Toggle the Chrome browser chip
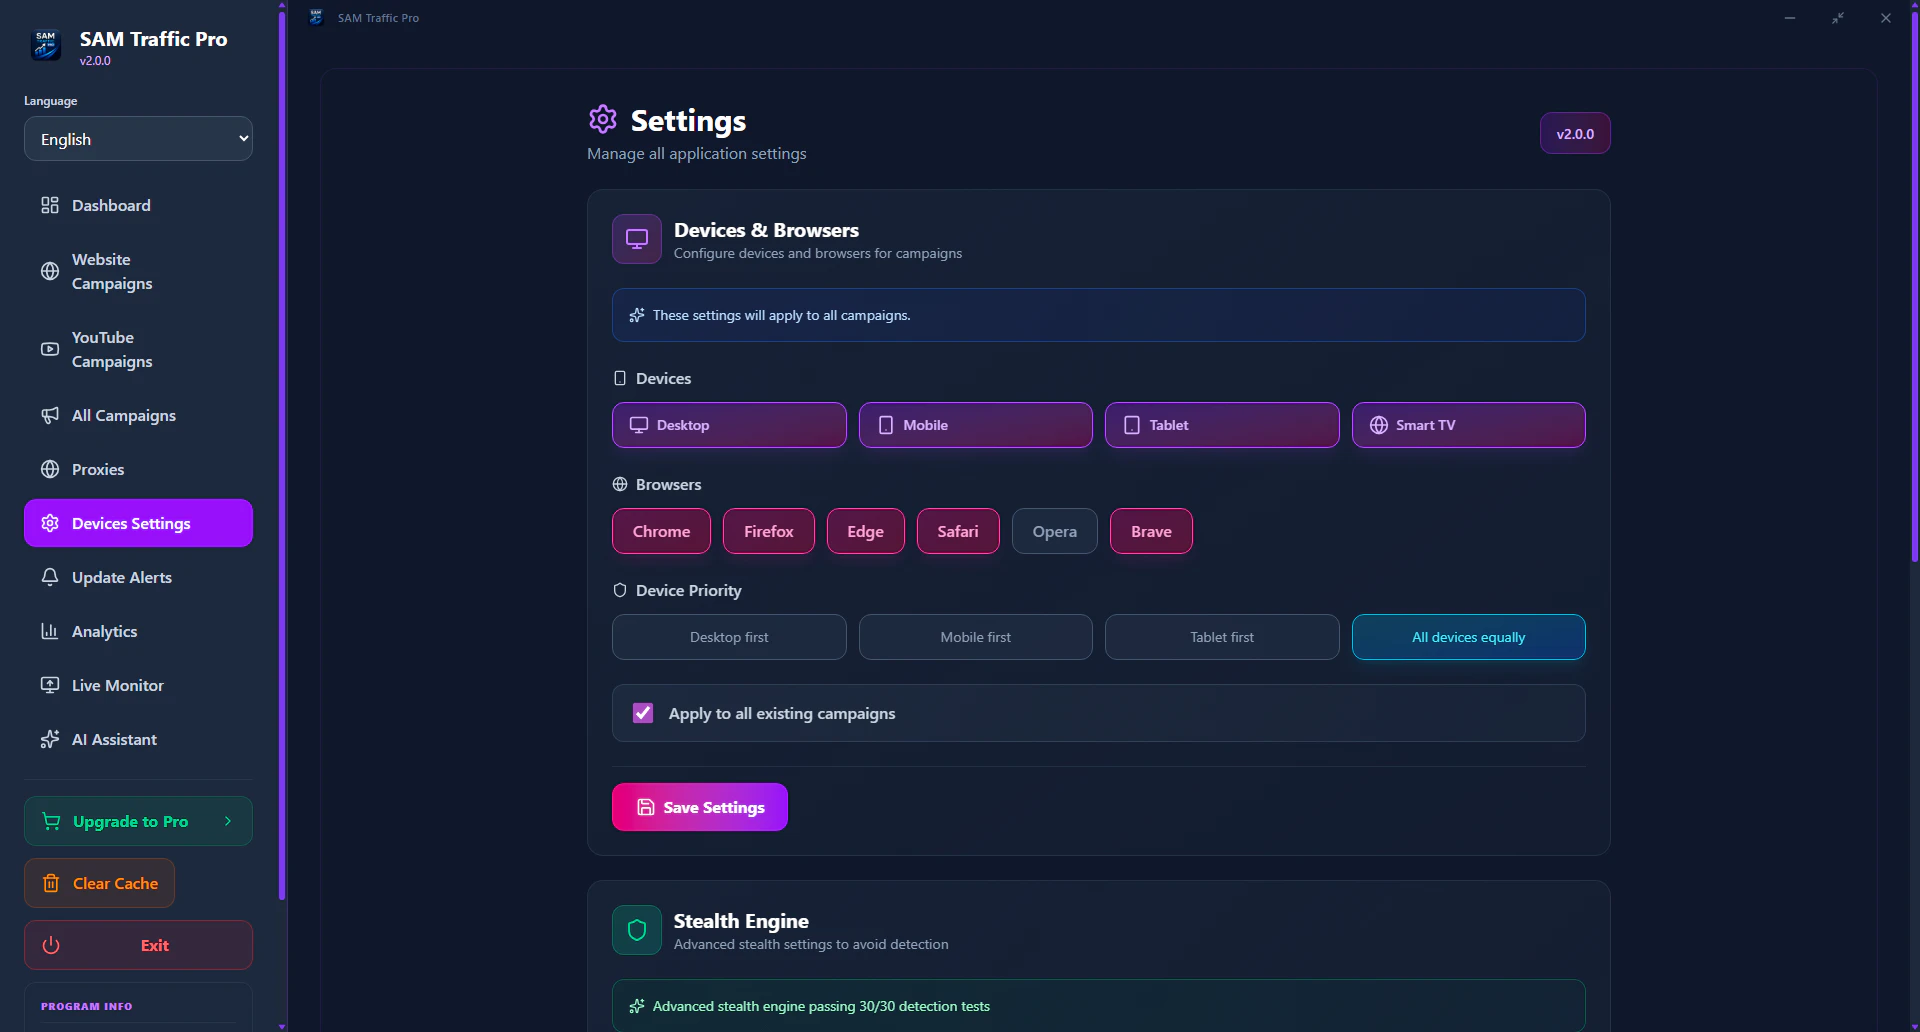This screenshot has width=1920, height=1032. [x=661, y=531]
